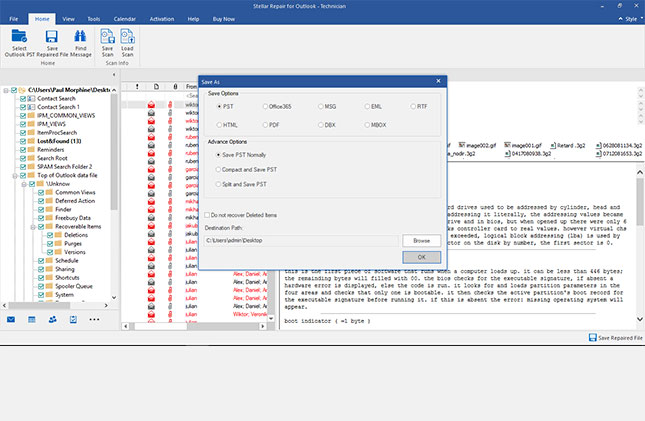Select SPAM Search Folder 2
Image resolution: width=645 pixels, height=421 pixels.
65,167
